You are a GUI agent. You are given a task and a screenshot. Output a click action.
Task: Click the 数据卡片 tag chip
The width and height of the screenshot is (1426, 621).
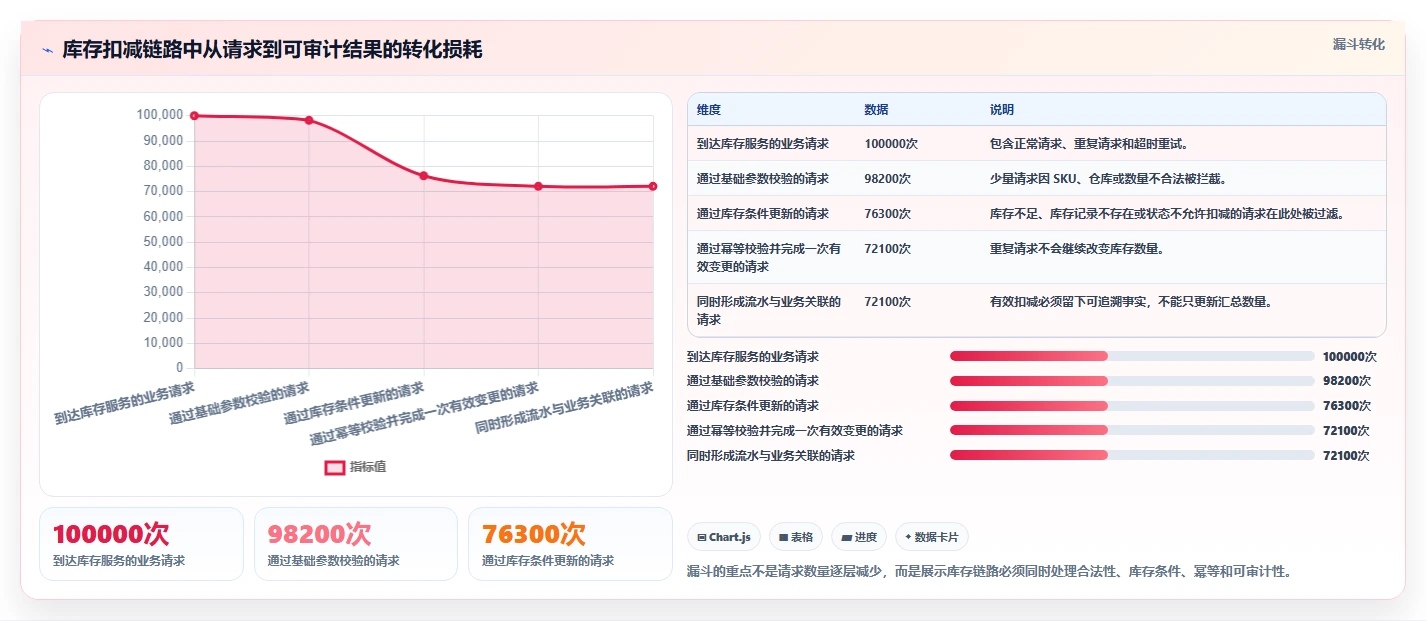(x=932, y=537)
